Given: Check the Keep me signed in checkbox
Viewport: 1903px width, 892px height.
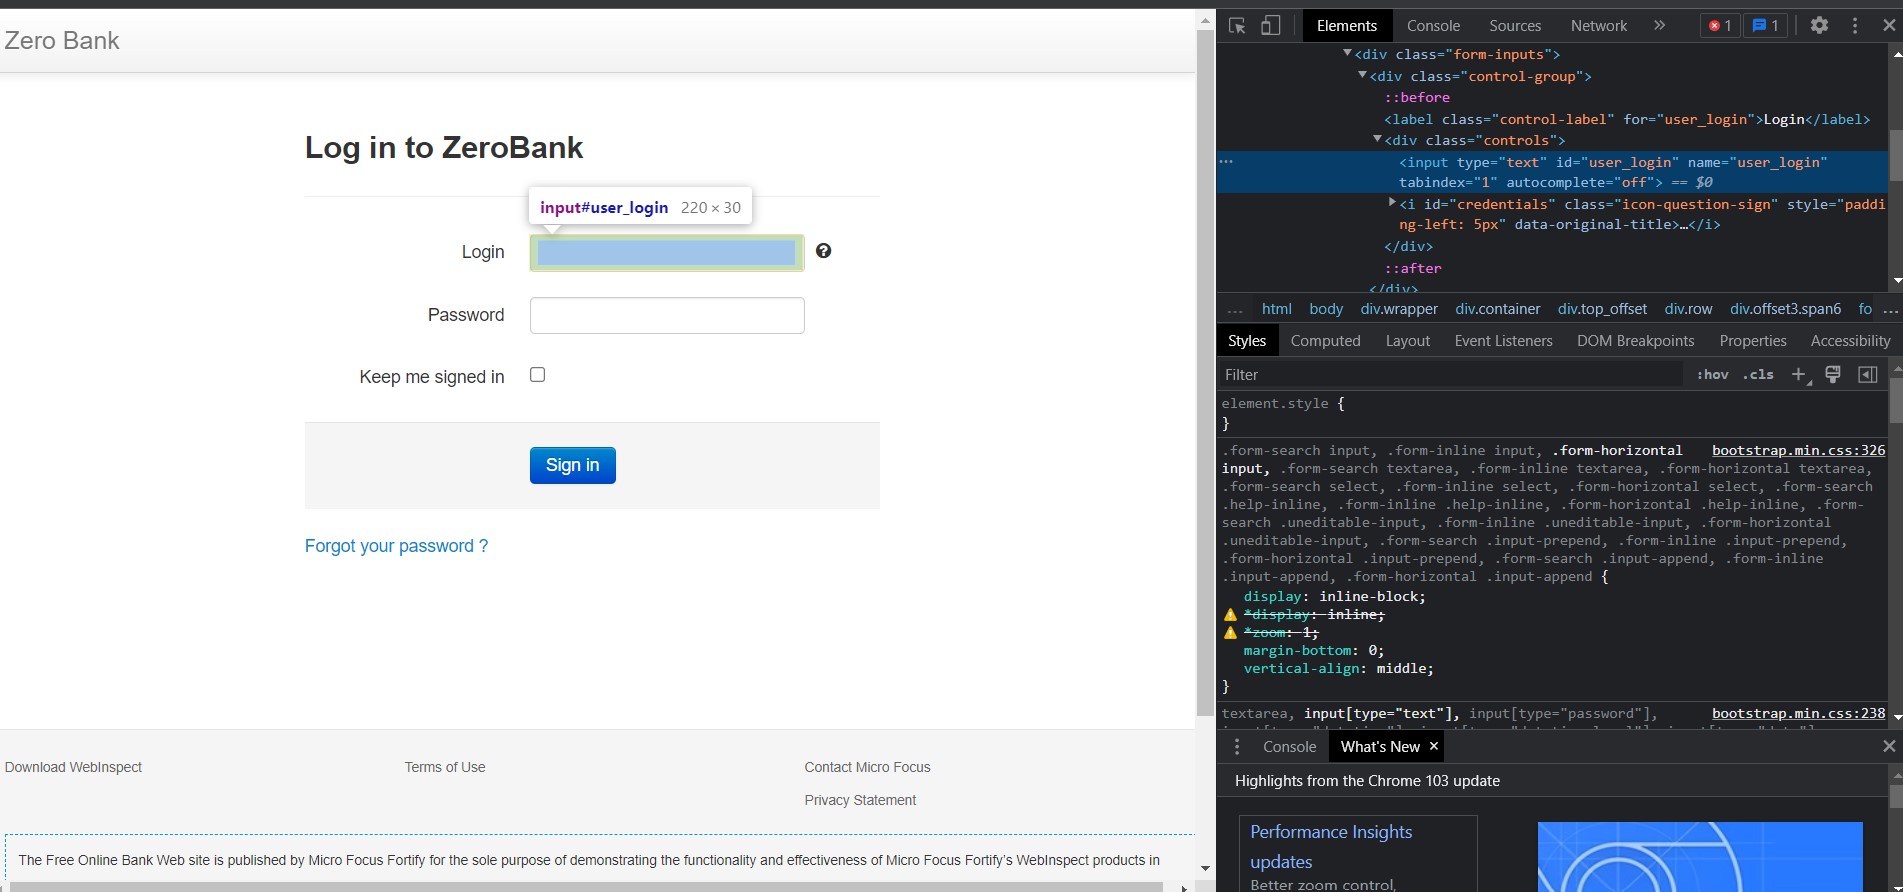Looking at the screenshot, I should coord(537,375).
